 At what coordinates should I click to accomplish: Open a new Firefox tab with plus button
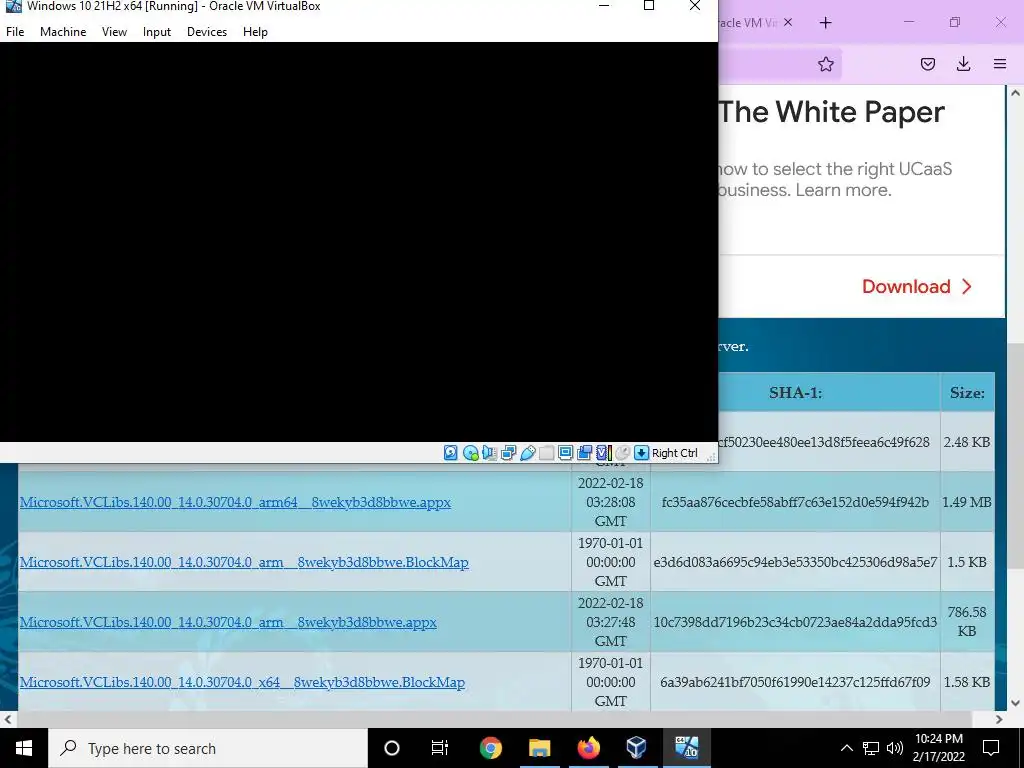[x=825, y=23]
